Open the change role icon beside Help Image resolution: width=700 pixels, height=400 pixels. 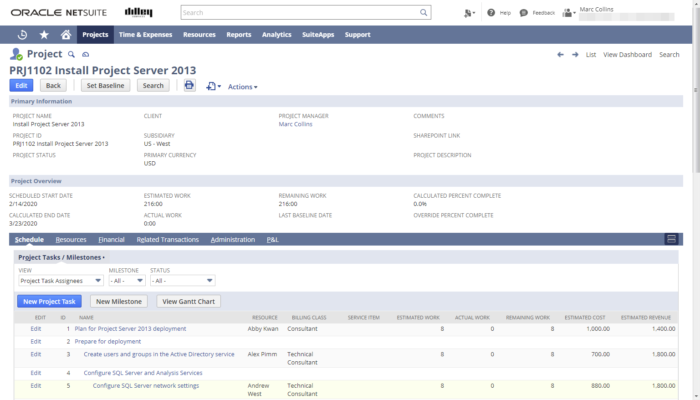[469, 13]
